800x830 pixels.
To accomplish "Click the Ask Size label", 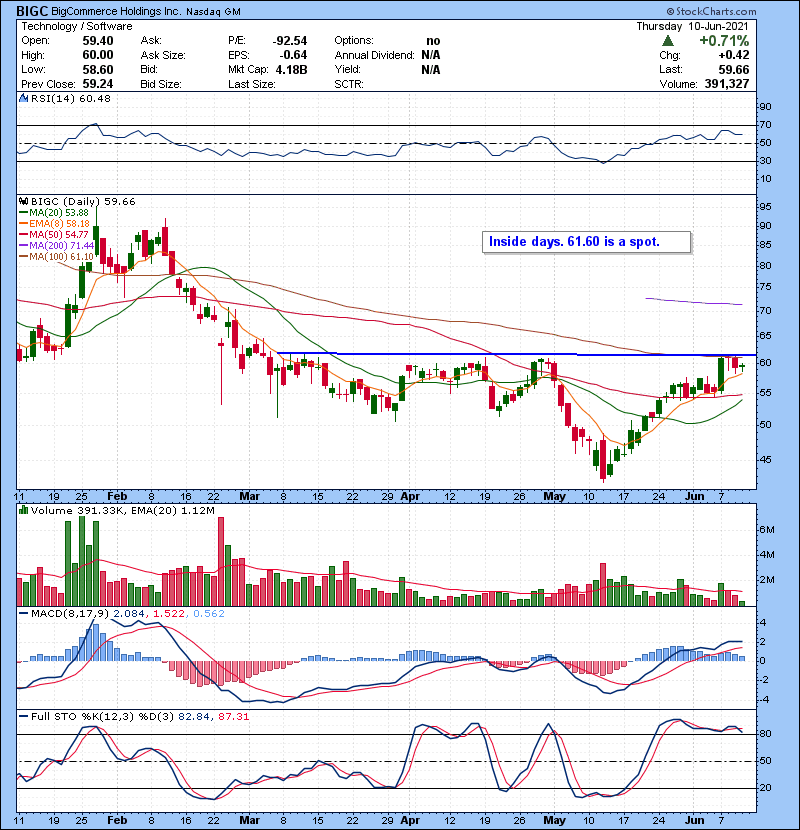I will click(163, 55).
